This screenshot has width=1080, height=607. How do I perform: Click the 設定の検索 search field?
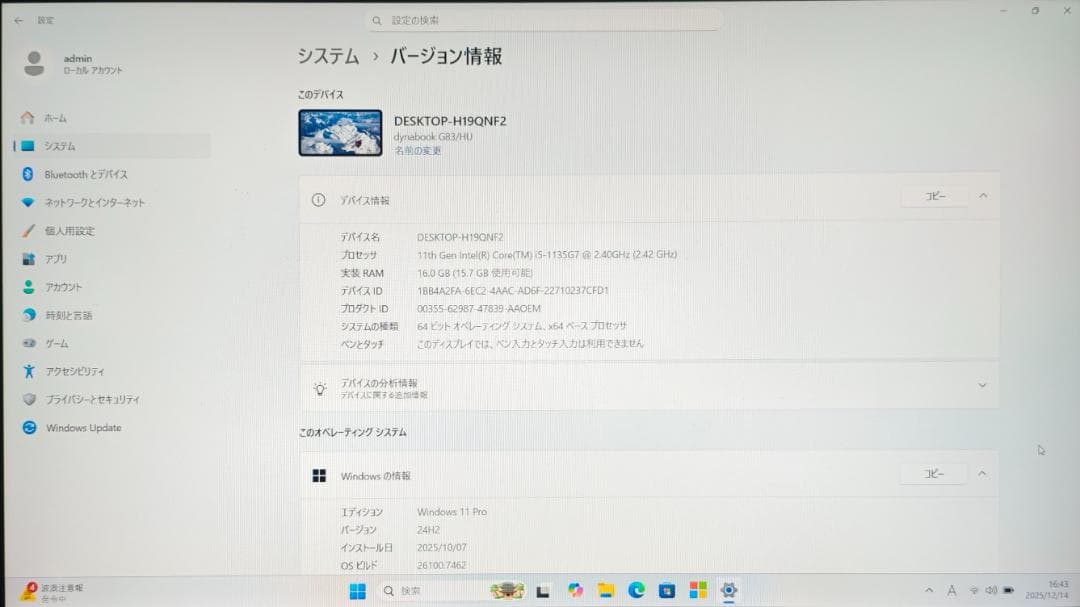point(545,19)
